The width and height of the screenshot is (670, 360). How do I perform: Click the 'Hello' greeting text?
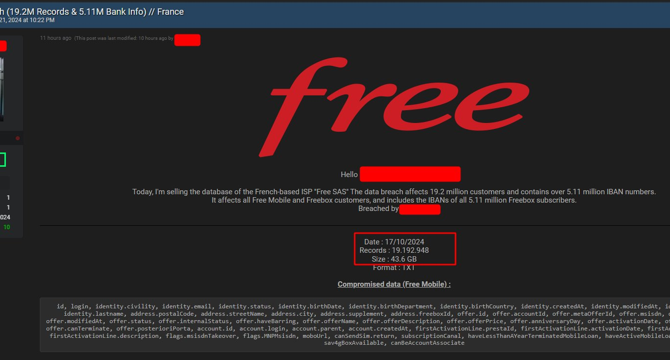(349, 174)
